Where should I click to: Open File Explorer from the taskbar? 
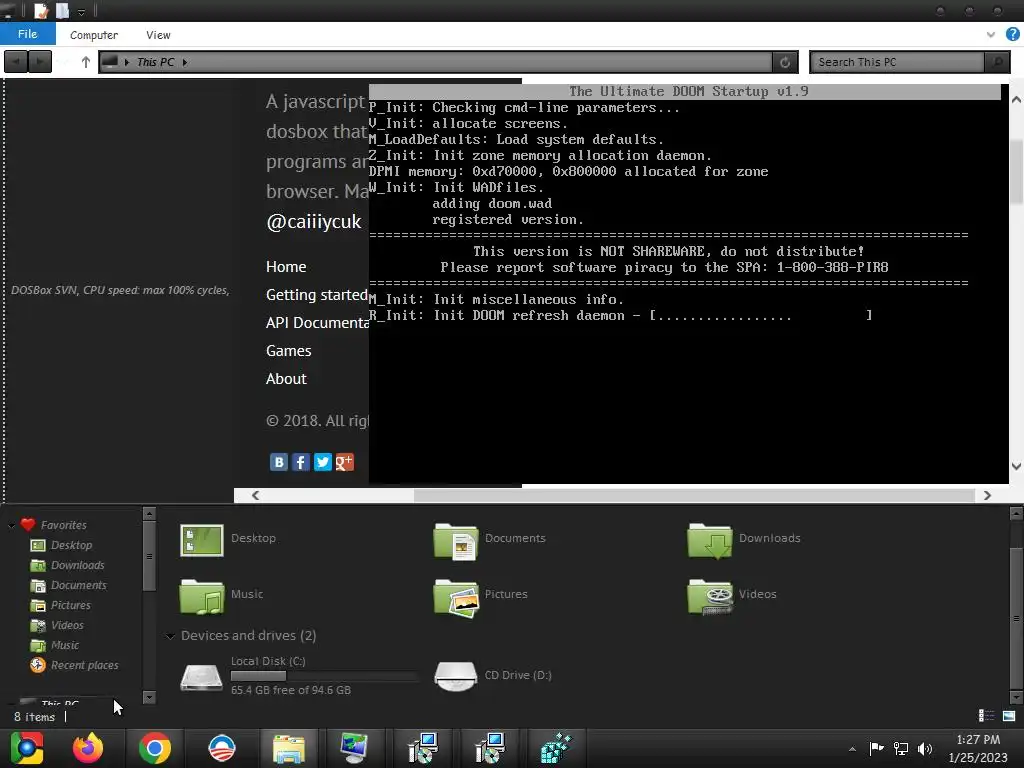point(288,748)
